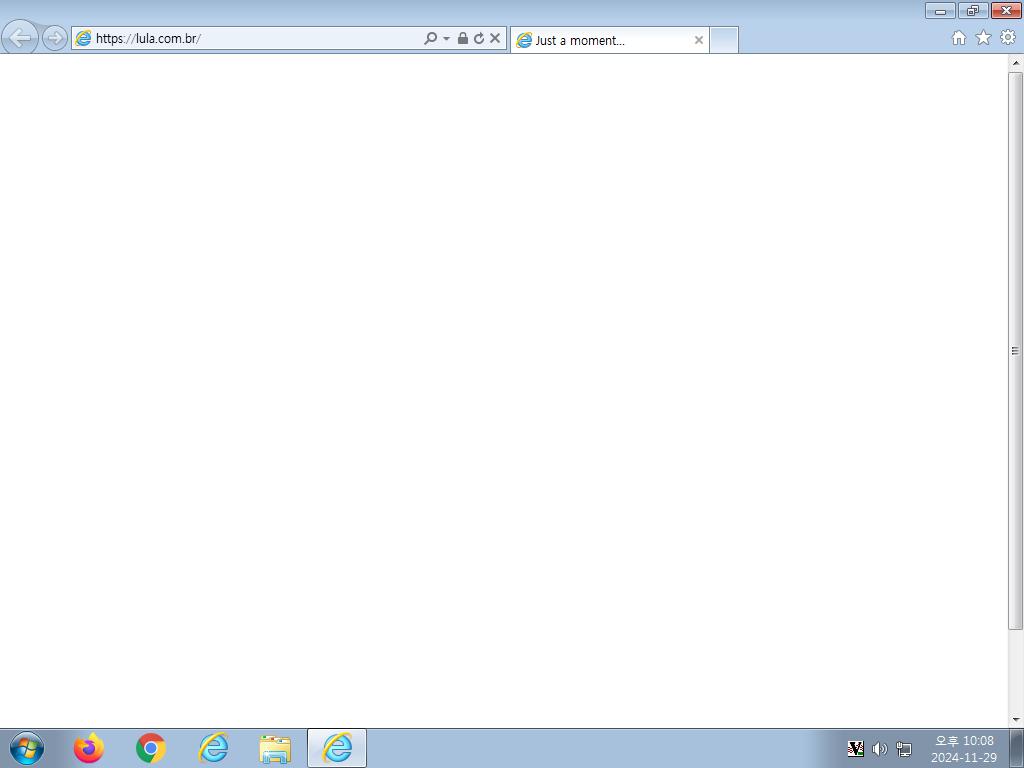Open the pinned Internet Explorer taskbar icon
The image size is (1024, 768).
click(x=214, y=748)
